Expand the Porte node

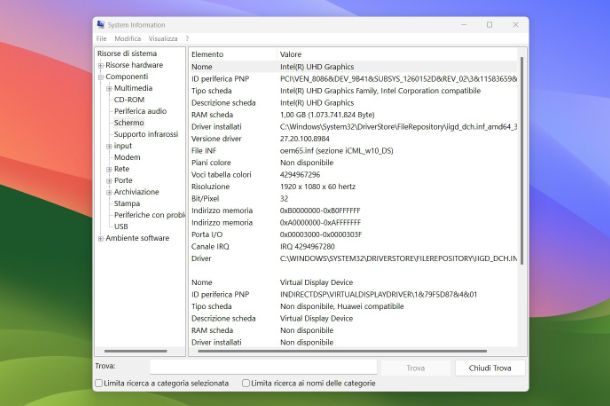tap(109, 181)
